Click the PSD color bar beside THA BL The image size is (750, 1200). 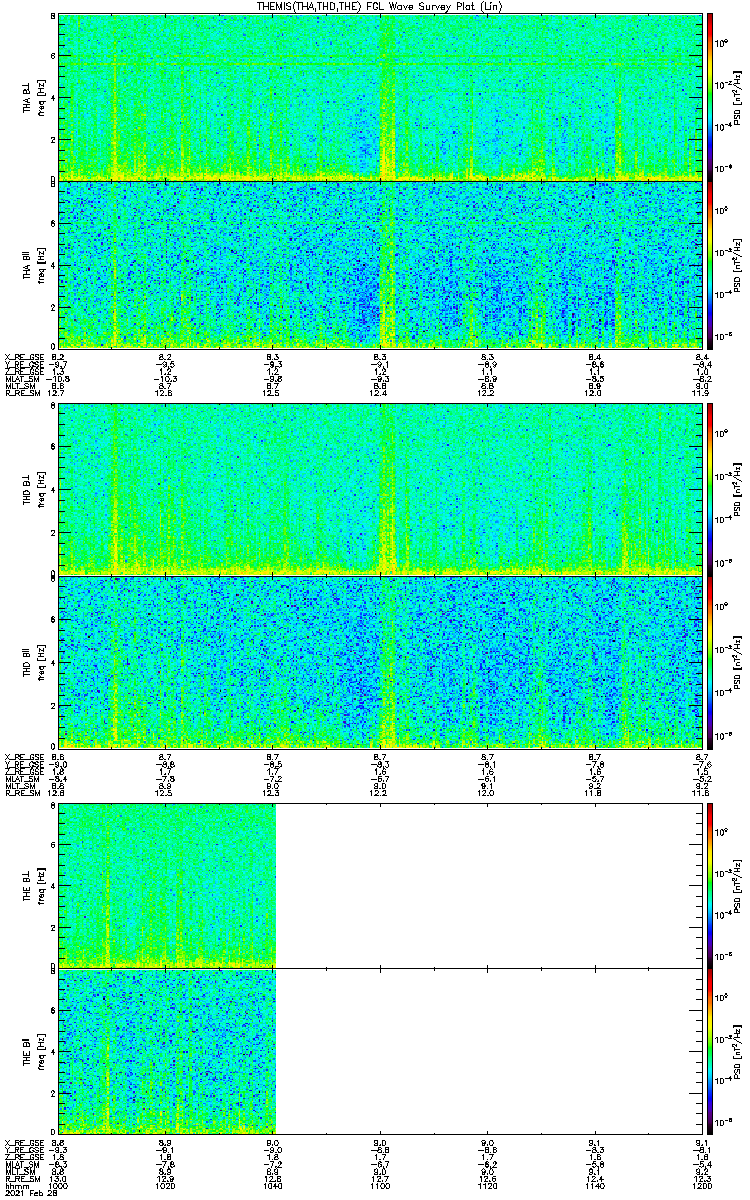711,96
